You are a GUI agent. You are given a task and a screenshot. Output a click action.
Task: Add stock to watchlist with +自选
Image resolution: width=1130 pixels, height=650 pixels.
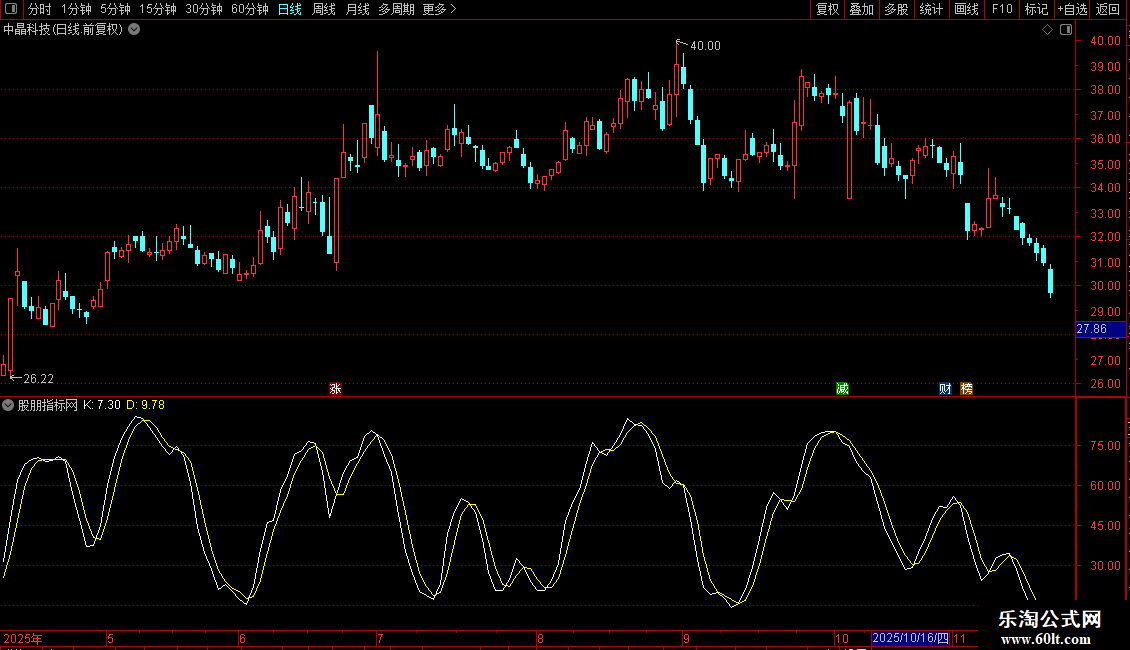pyautogui.click(x=1072, y=9)
